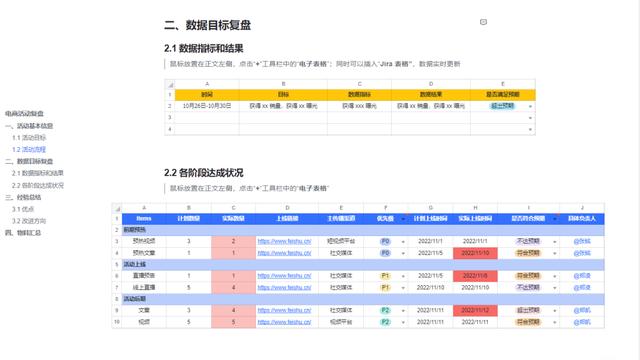
Task: Select row number 5 活动上线 in the 2.2 table
Action: coord(117,264)
